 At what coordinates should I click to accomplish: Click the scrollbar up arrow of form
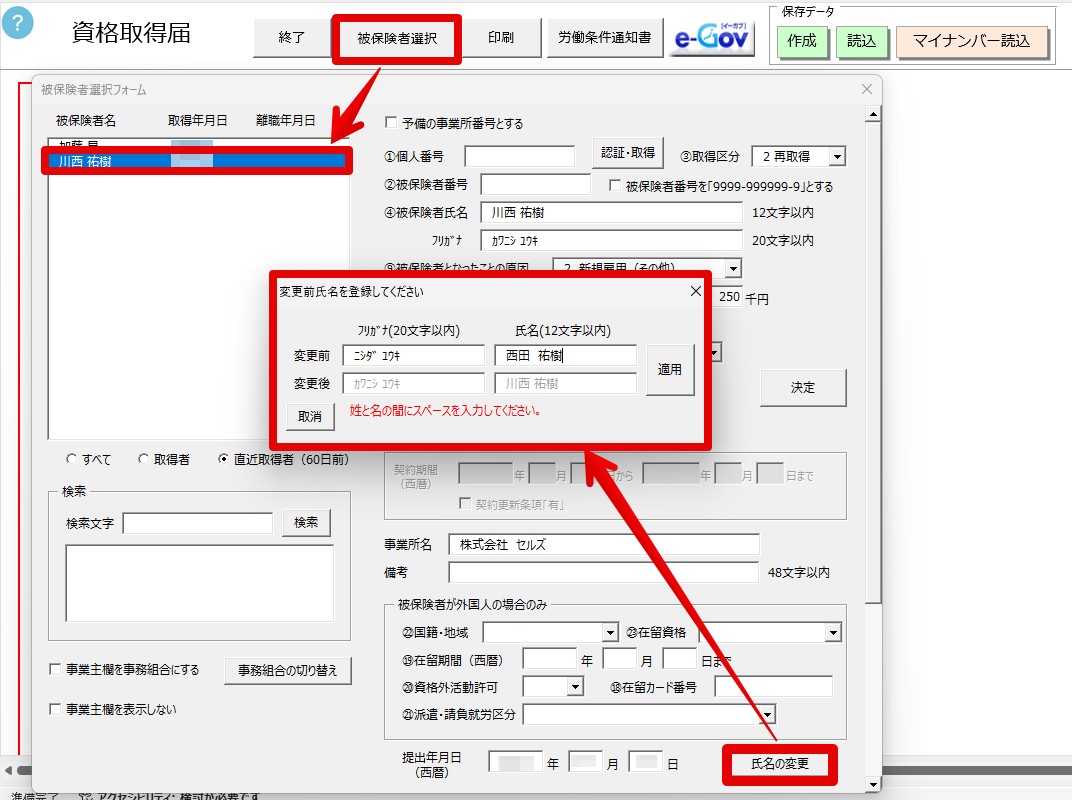[x=872, y=114]
